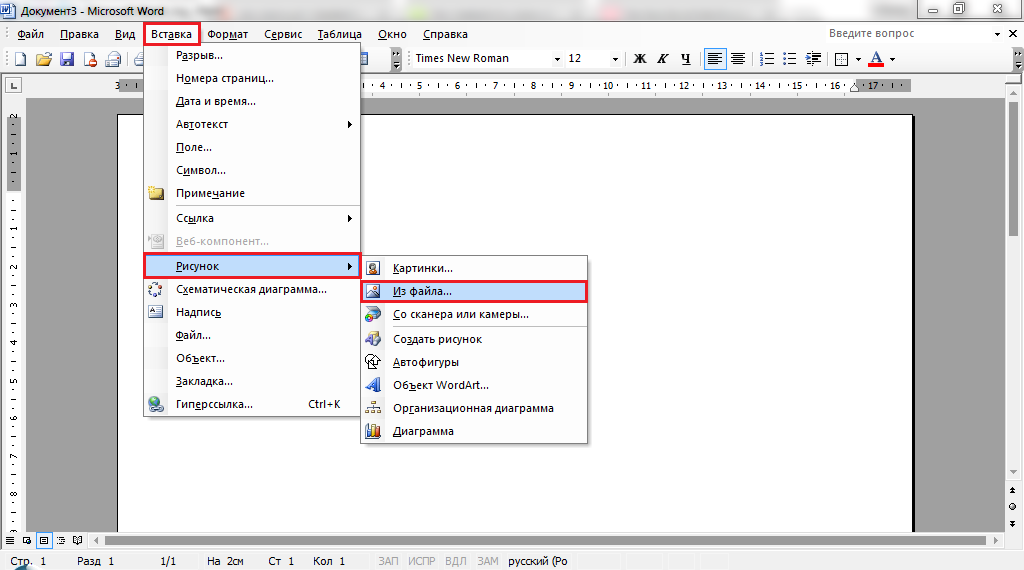This screenshot has height=570, width=1024.
Task: Apply a bulleted list from the toolbar
Action: [x=789, y=59]
